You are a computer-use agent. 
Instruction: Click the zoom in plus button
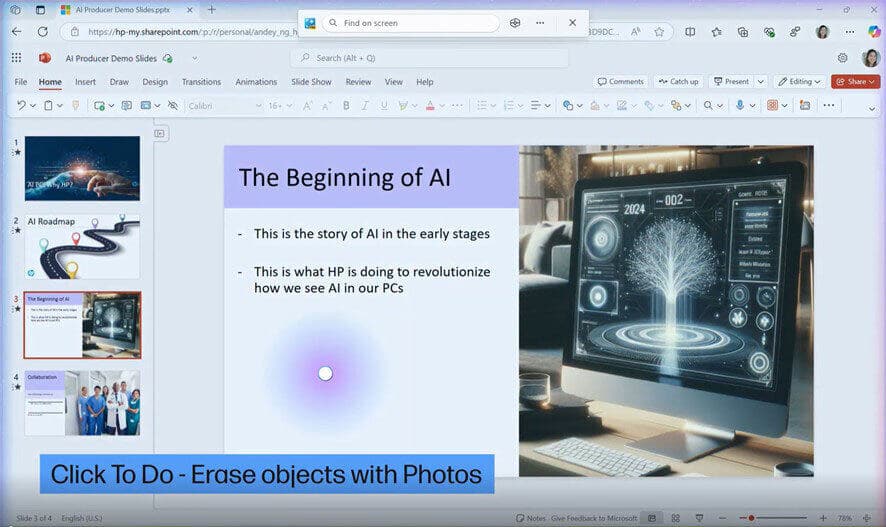(x=823, y=518)
